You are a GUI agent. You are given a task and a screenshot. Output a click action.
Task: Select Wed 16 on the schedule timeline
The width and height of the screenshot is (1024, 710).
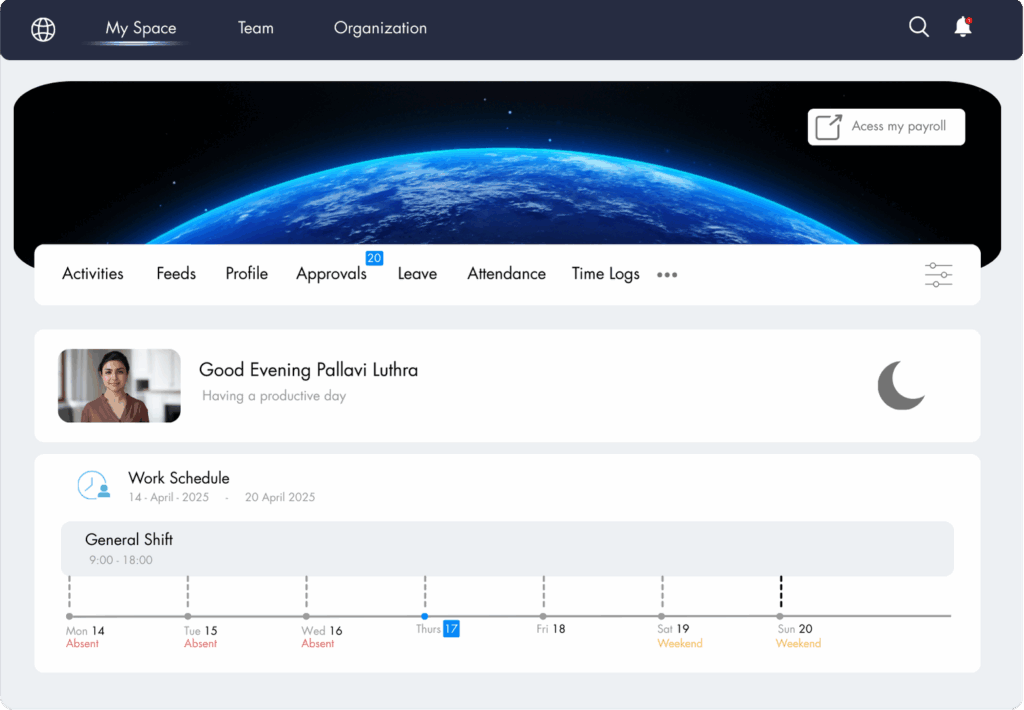coord(322,631)
